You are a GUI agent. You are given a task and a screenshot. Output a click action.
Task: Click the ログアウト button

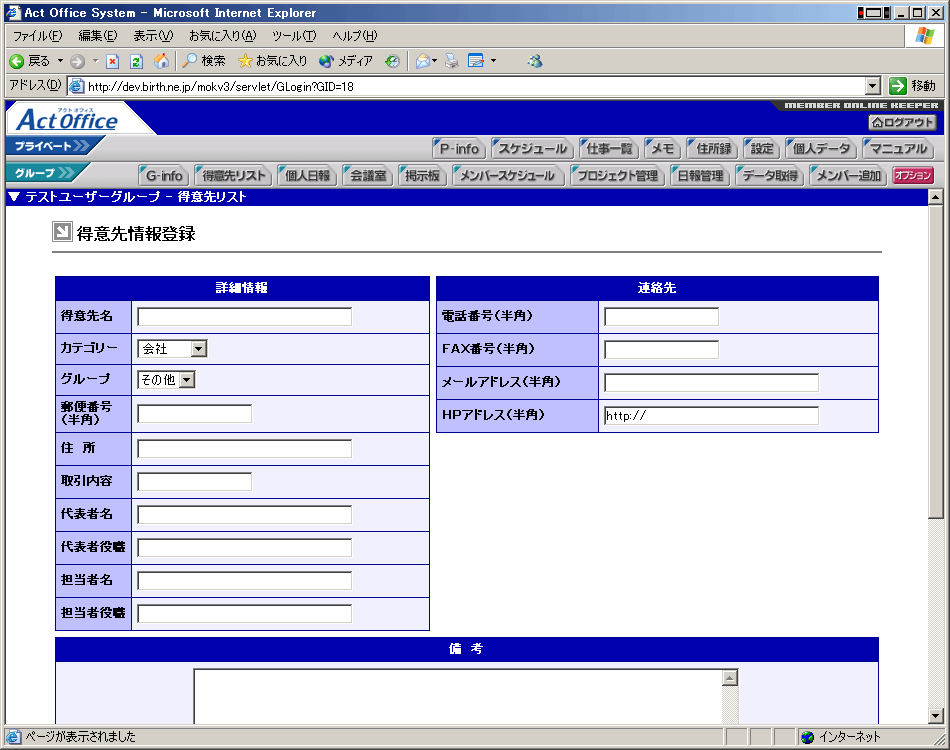pyautogui.click(x=902, y=122)
